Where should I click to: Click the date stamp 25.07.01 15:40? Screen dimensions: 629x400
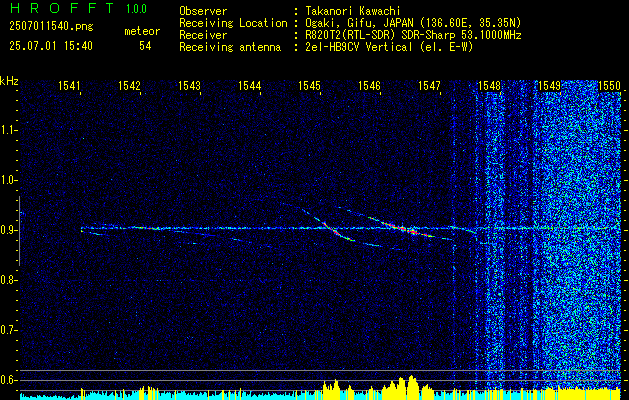tap(51, 46)
